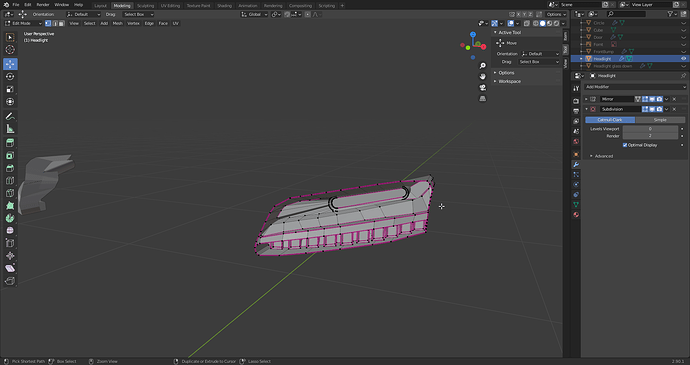The image size is (690, 365).
Task: Open the Vertex menu in viewport header
Action: pyautogui.click(x=133, y=23)
